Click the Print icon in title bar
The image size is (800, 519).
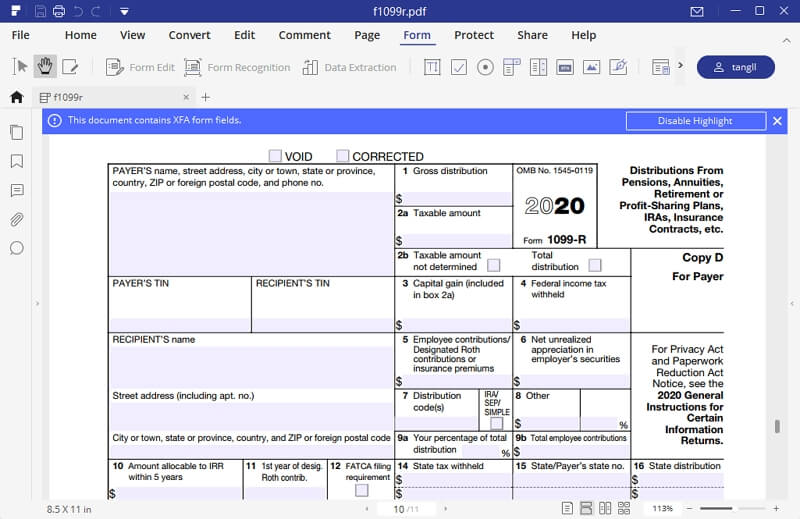(x=59, y=12)
